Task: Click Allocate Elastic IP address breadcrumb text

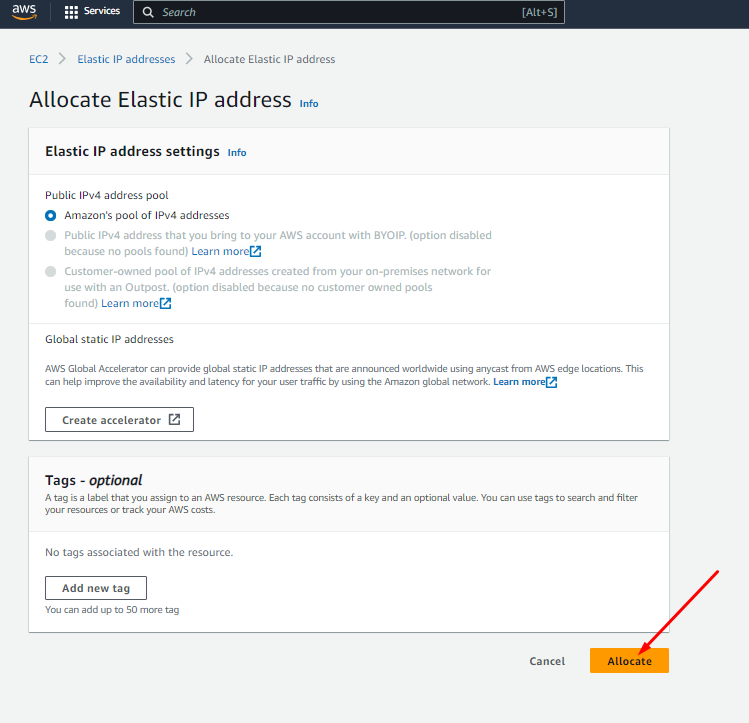Action: click(269, 59)
